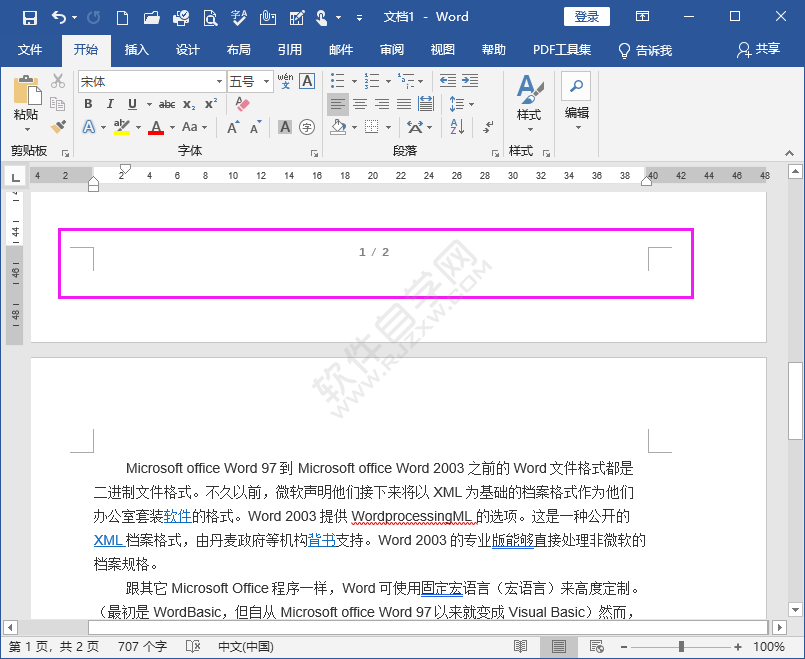The width and height of the screenshot is (805, 659).
Task: Click the 707 个字 word count display
Action: pos(141,647)
